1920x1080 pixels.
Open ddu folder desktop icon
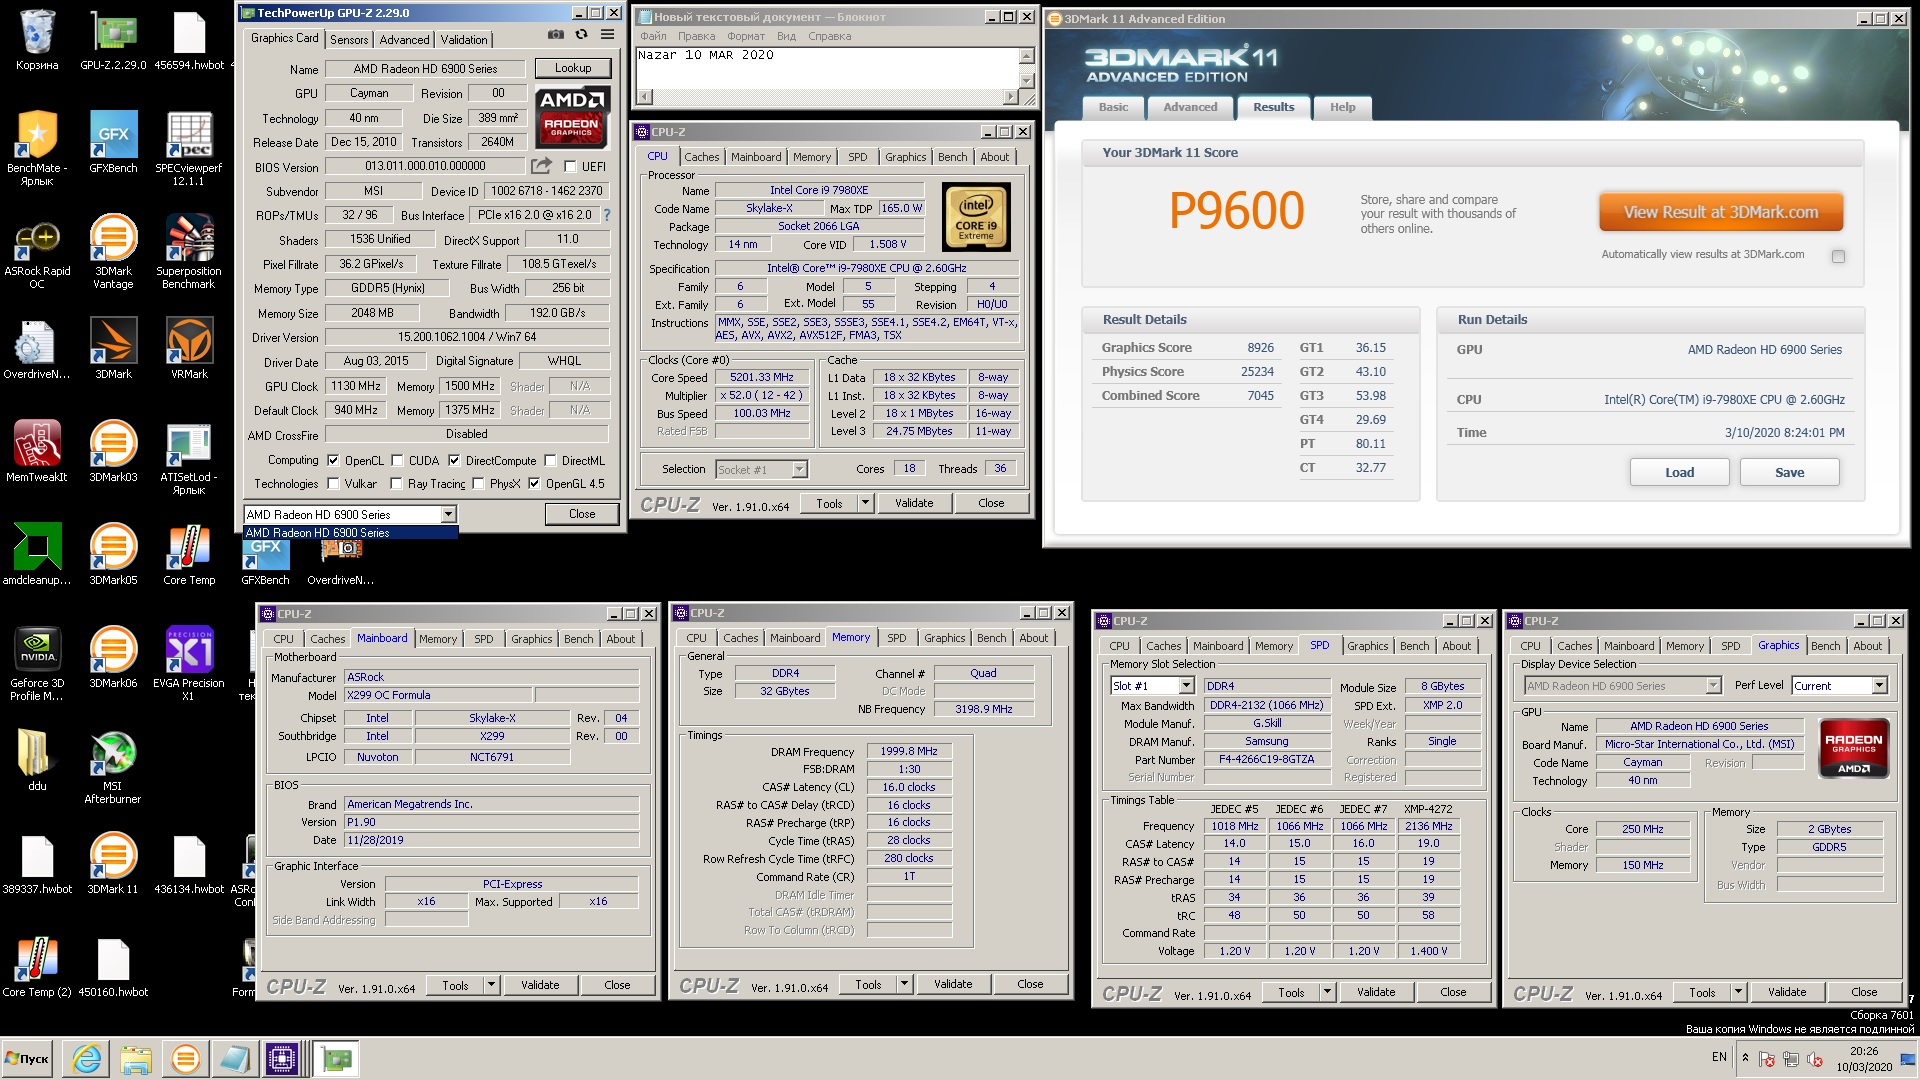[x=37, y=760]
